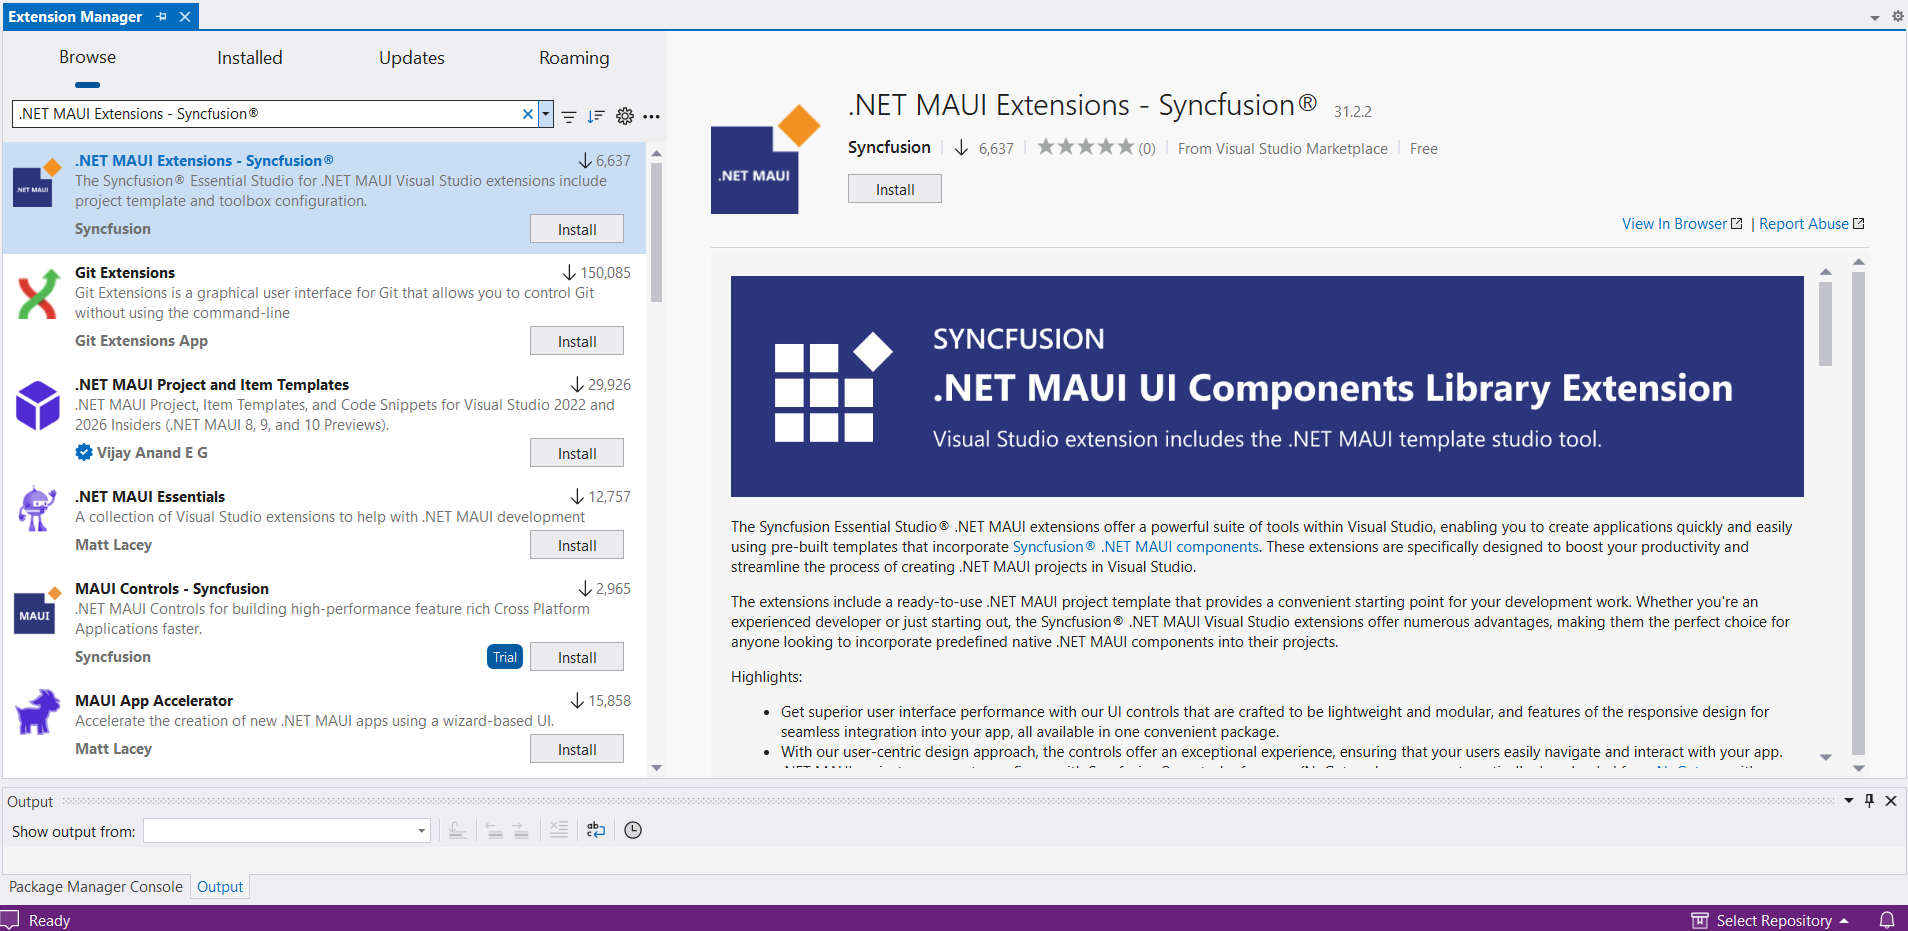Select the .NET MAUI Extensions list icon
Viewport: 1908px width, 931px height.
pyautogui.click(x=38, y=182)
